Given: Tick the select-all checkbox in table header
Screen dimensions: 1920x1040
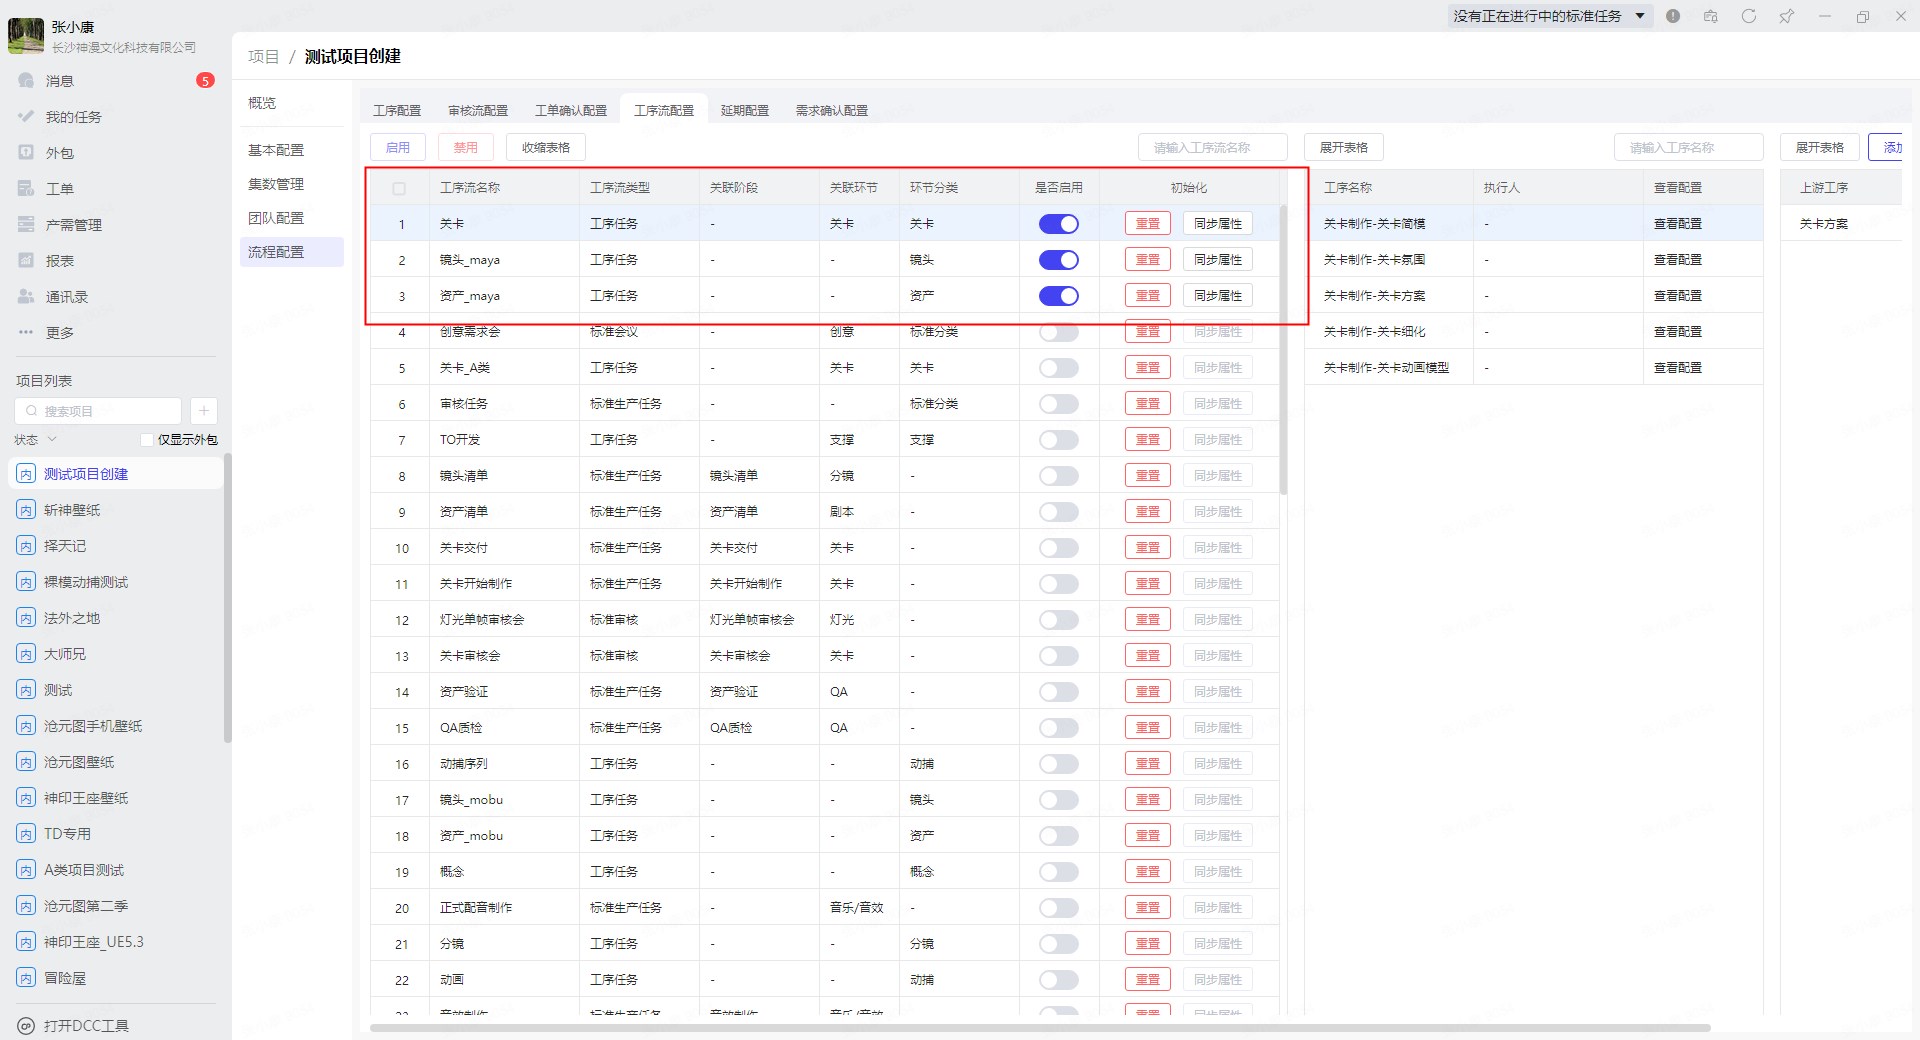Looking at the screenshot, I should click(399, 188).
